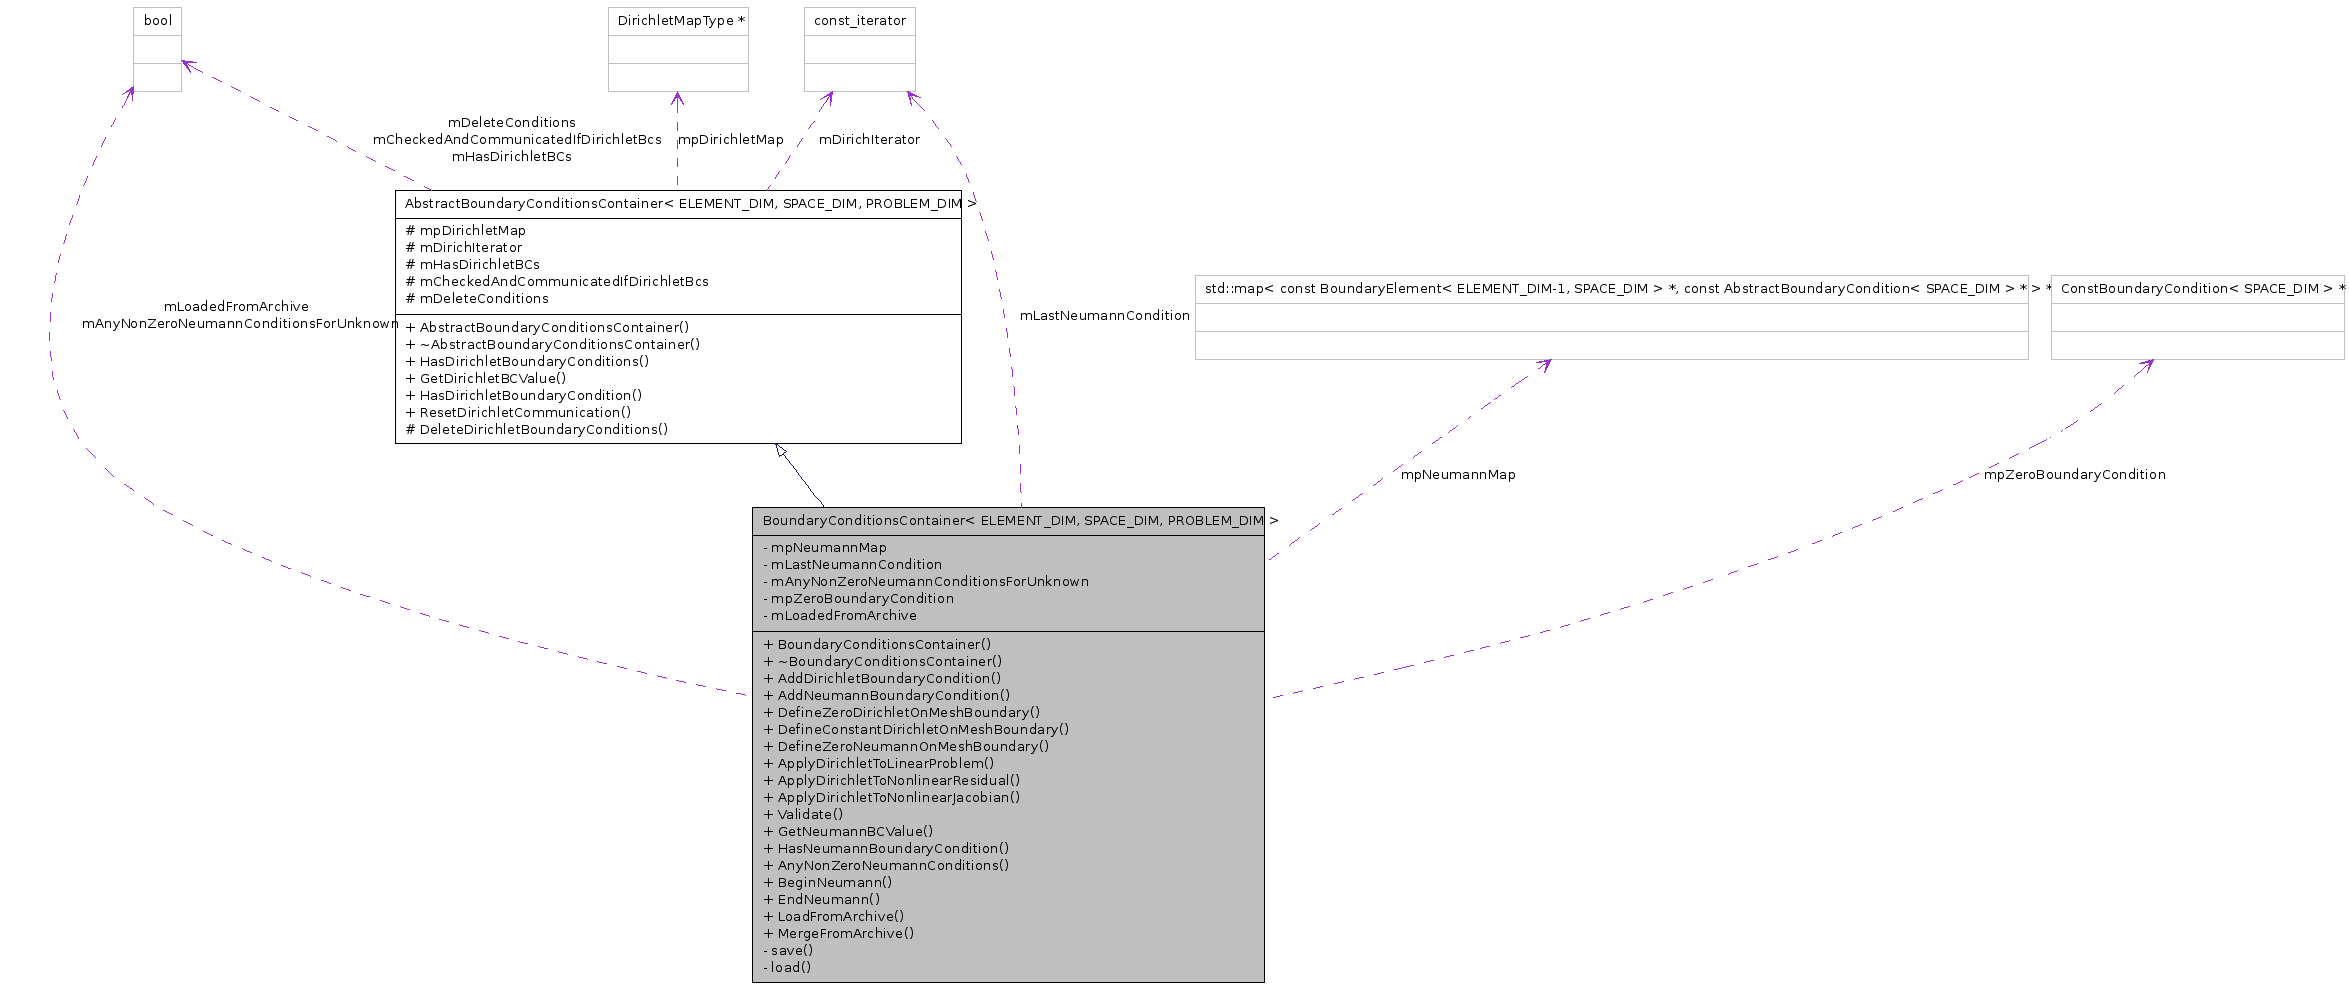2349x987 pixels.
Task: Open the DirichletMapType * node
Action: coord(678,50)
